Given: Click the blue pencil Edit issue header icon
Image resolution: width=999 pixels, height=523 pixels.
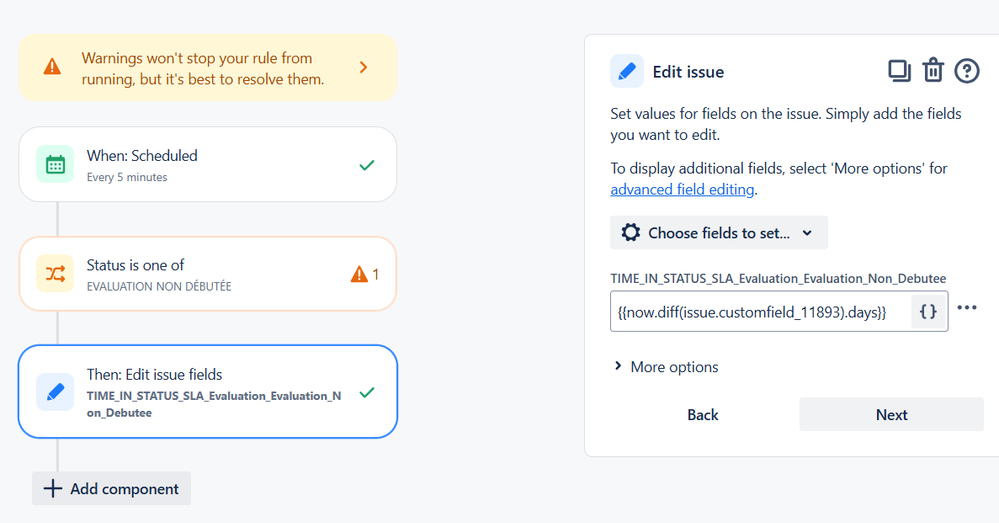Looking at the screenshot, I should pyautogui.click(x=627, y=72).
